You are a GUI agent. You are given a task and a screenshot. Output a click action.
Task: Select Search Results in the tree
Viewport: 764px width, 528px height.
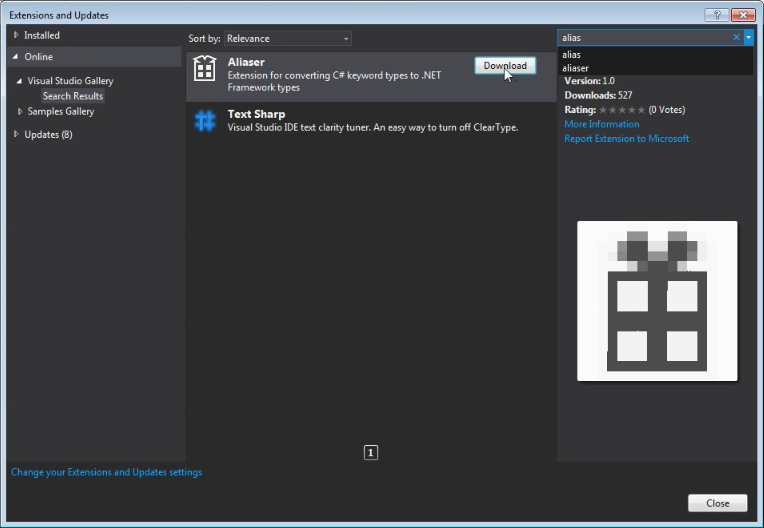(73, 96)
